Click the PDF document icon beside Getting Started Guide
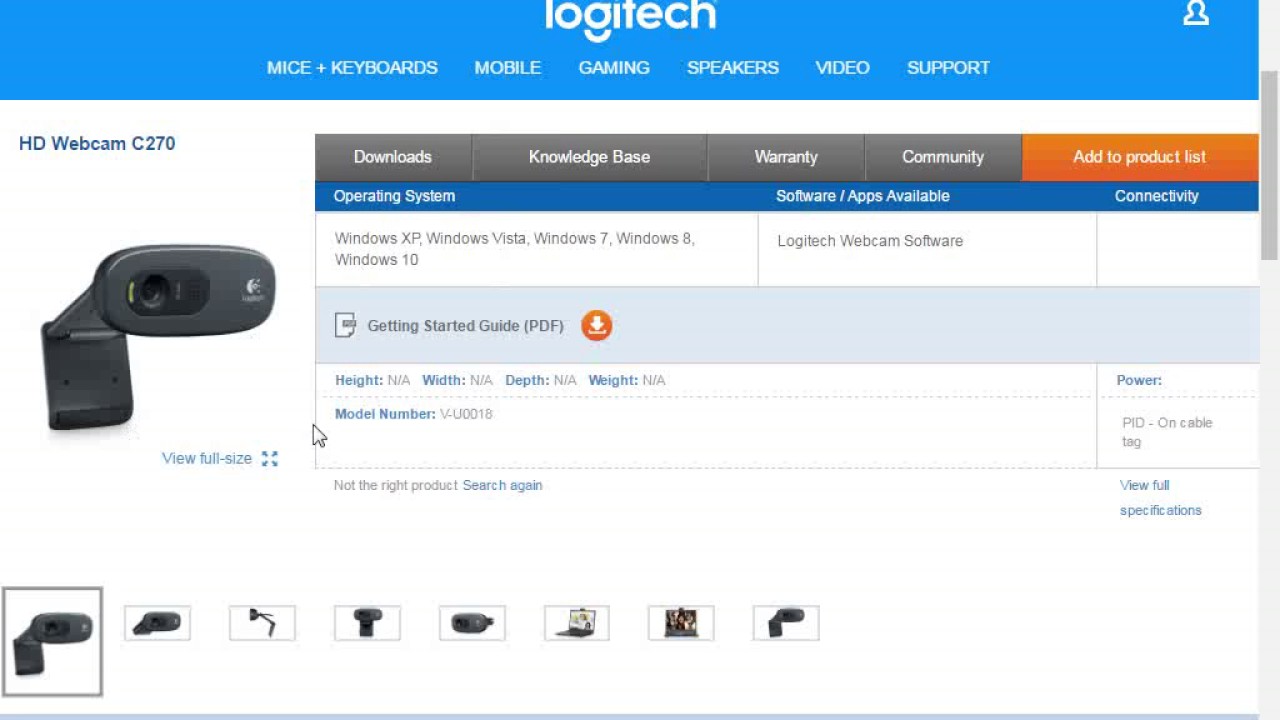The width and height of the screenshot is (1280, 720). [346, 325]
